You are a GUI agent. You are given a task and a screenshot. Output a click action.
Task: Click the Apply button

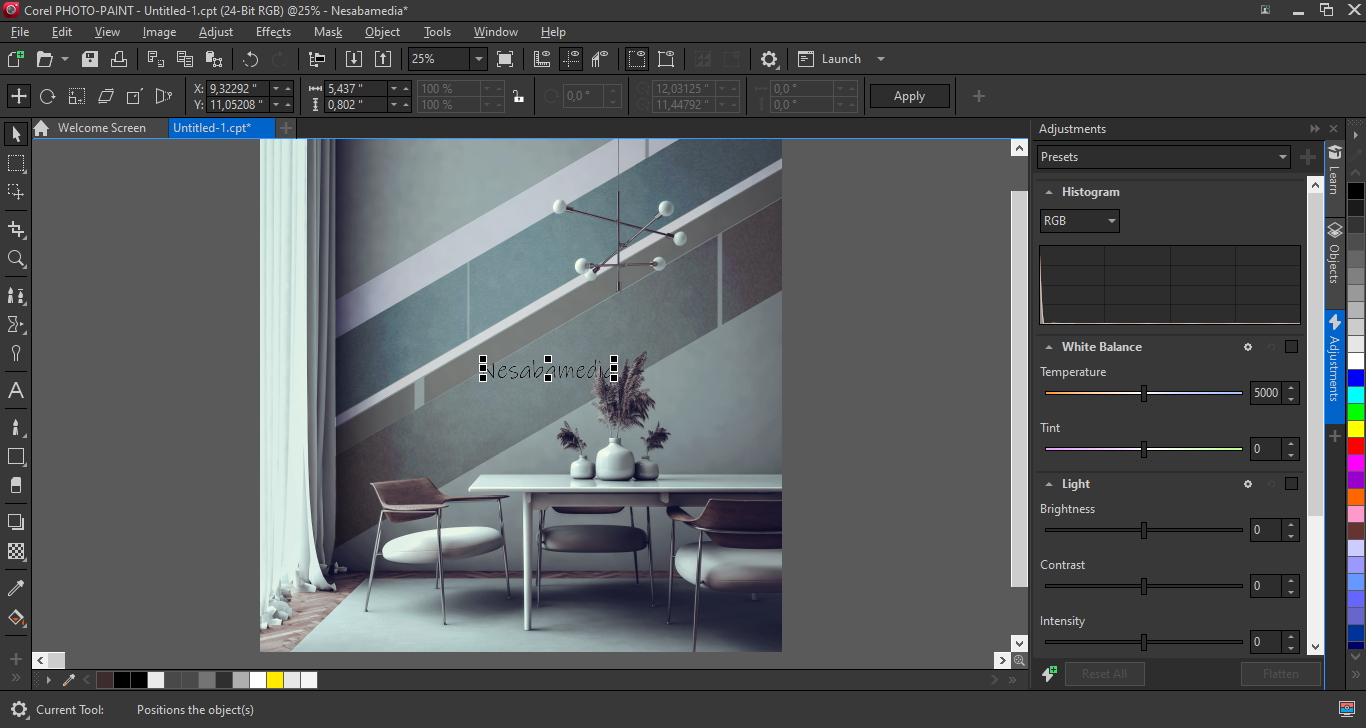pyautogui.click(x=909, y=96)
